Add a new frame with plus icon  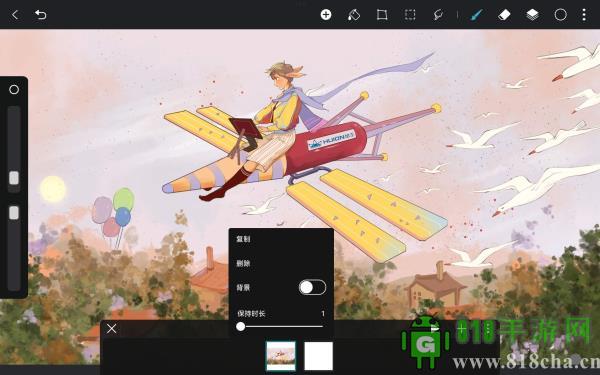click(462, 329)
